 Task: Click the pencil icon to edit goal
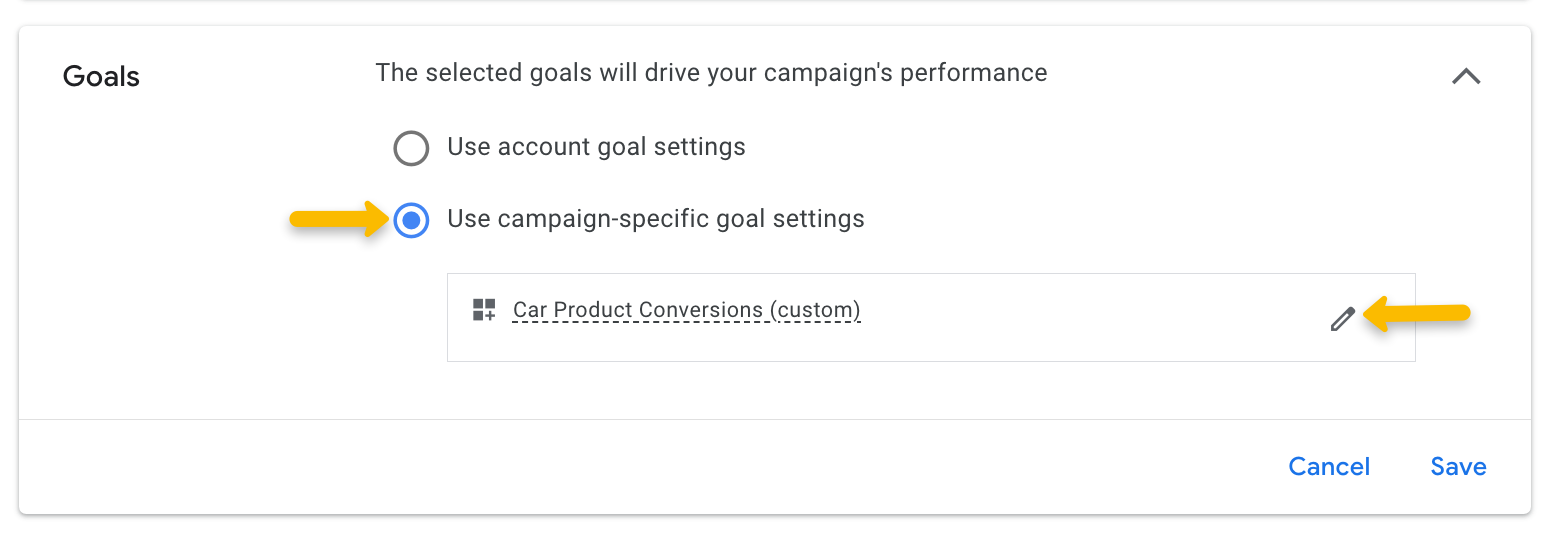point(1342,319)
